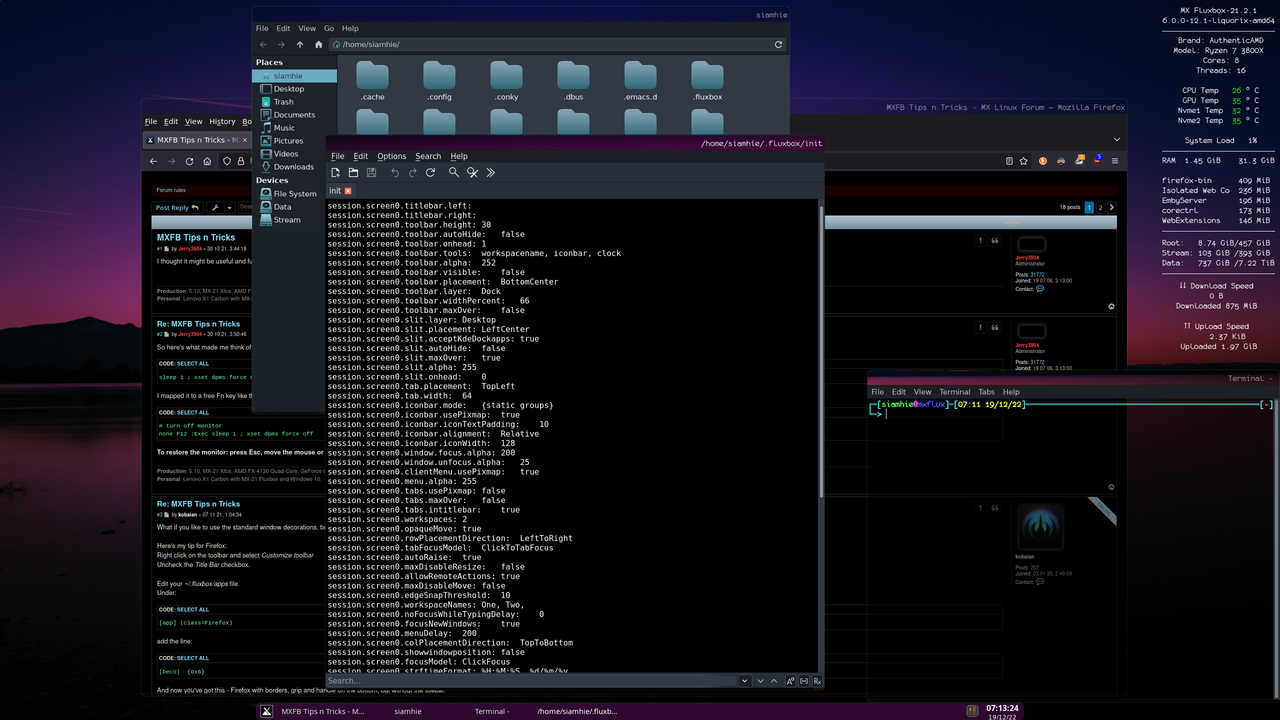Redo icon in the init editor toolbar

[x=412, y=172]
